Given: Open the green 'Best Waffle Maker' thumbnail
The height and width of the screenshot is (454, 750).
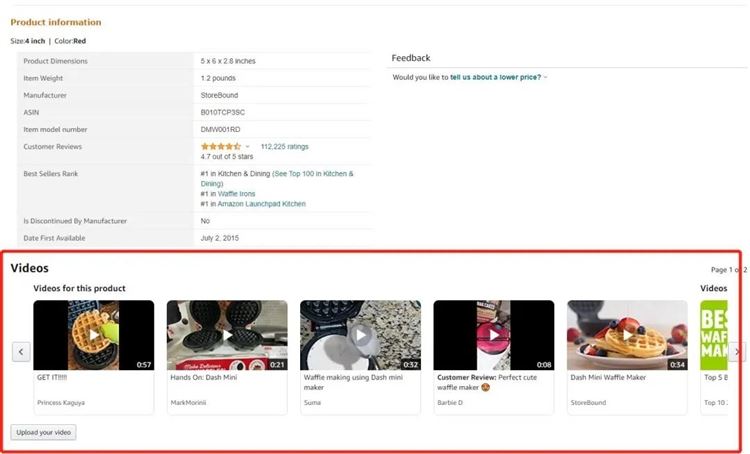Looking at the screenshot, I should (714, 335).
